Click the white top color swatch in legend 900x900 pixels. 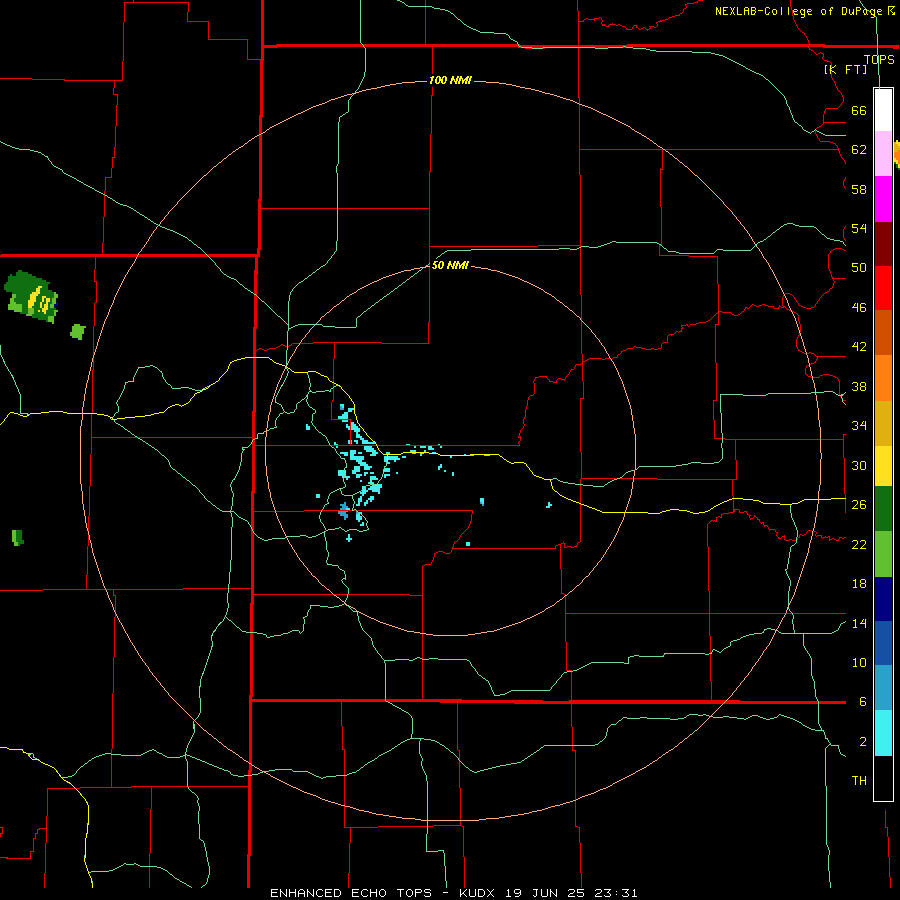coord(883,110)
